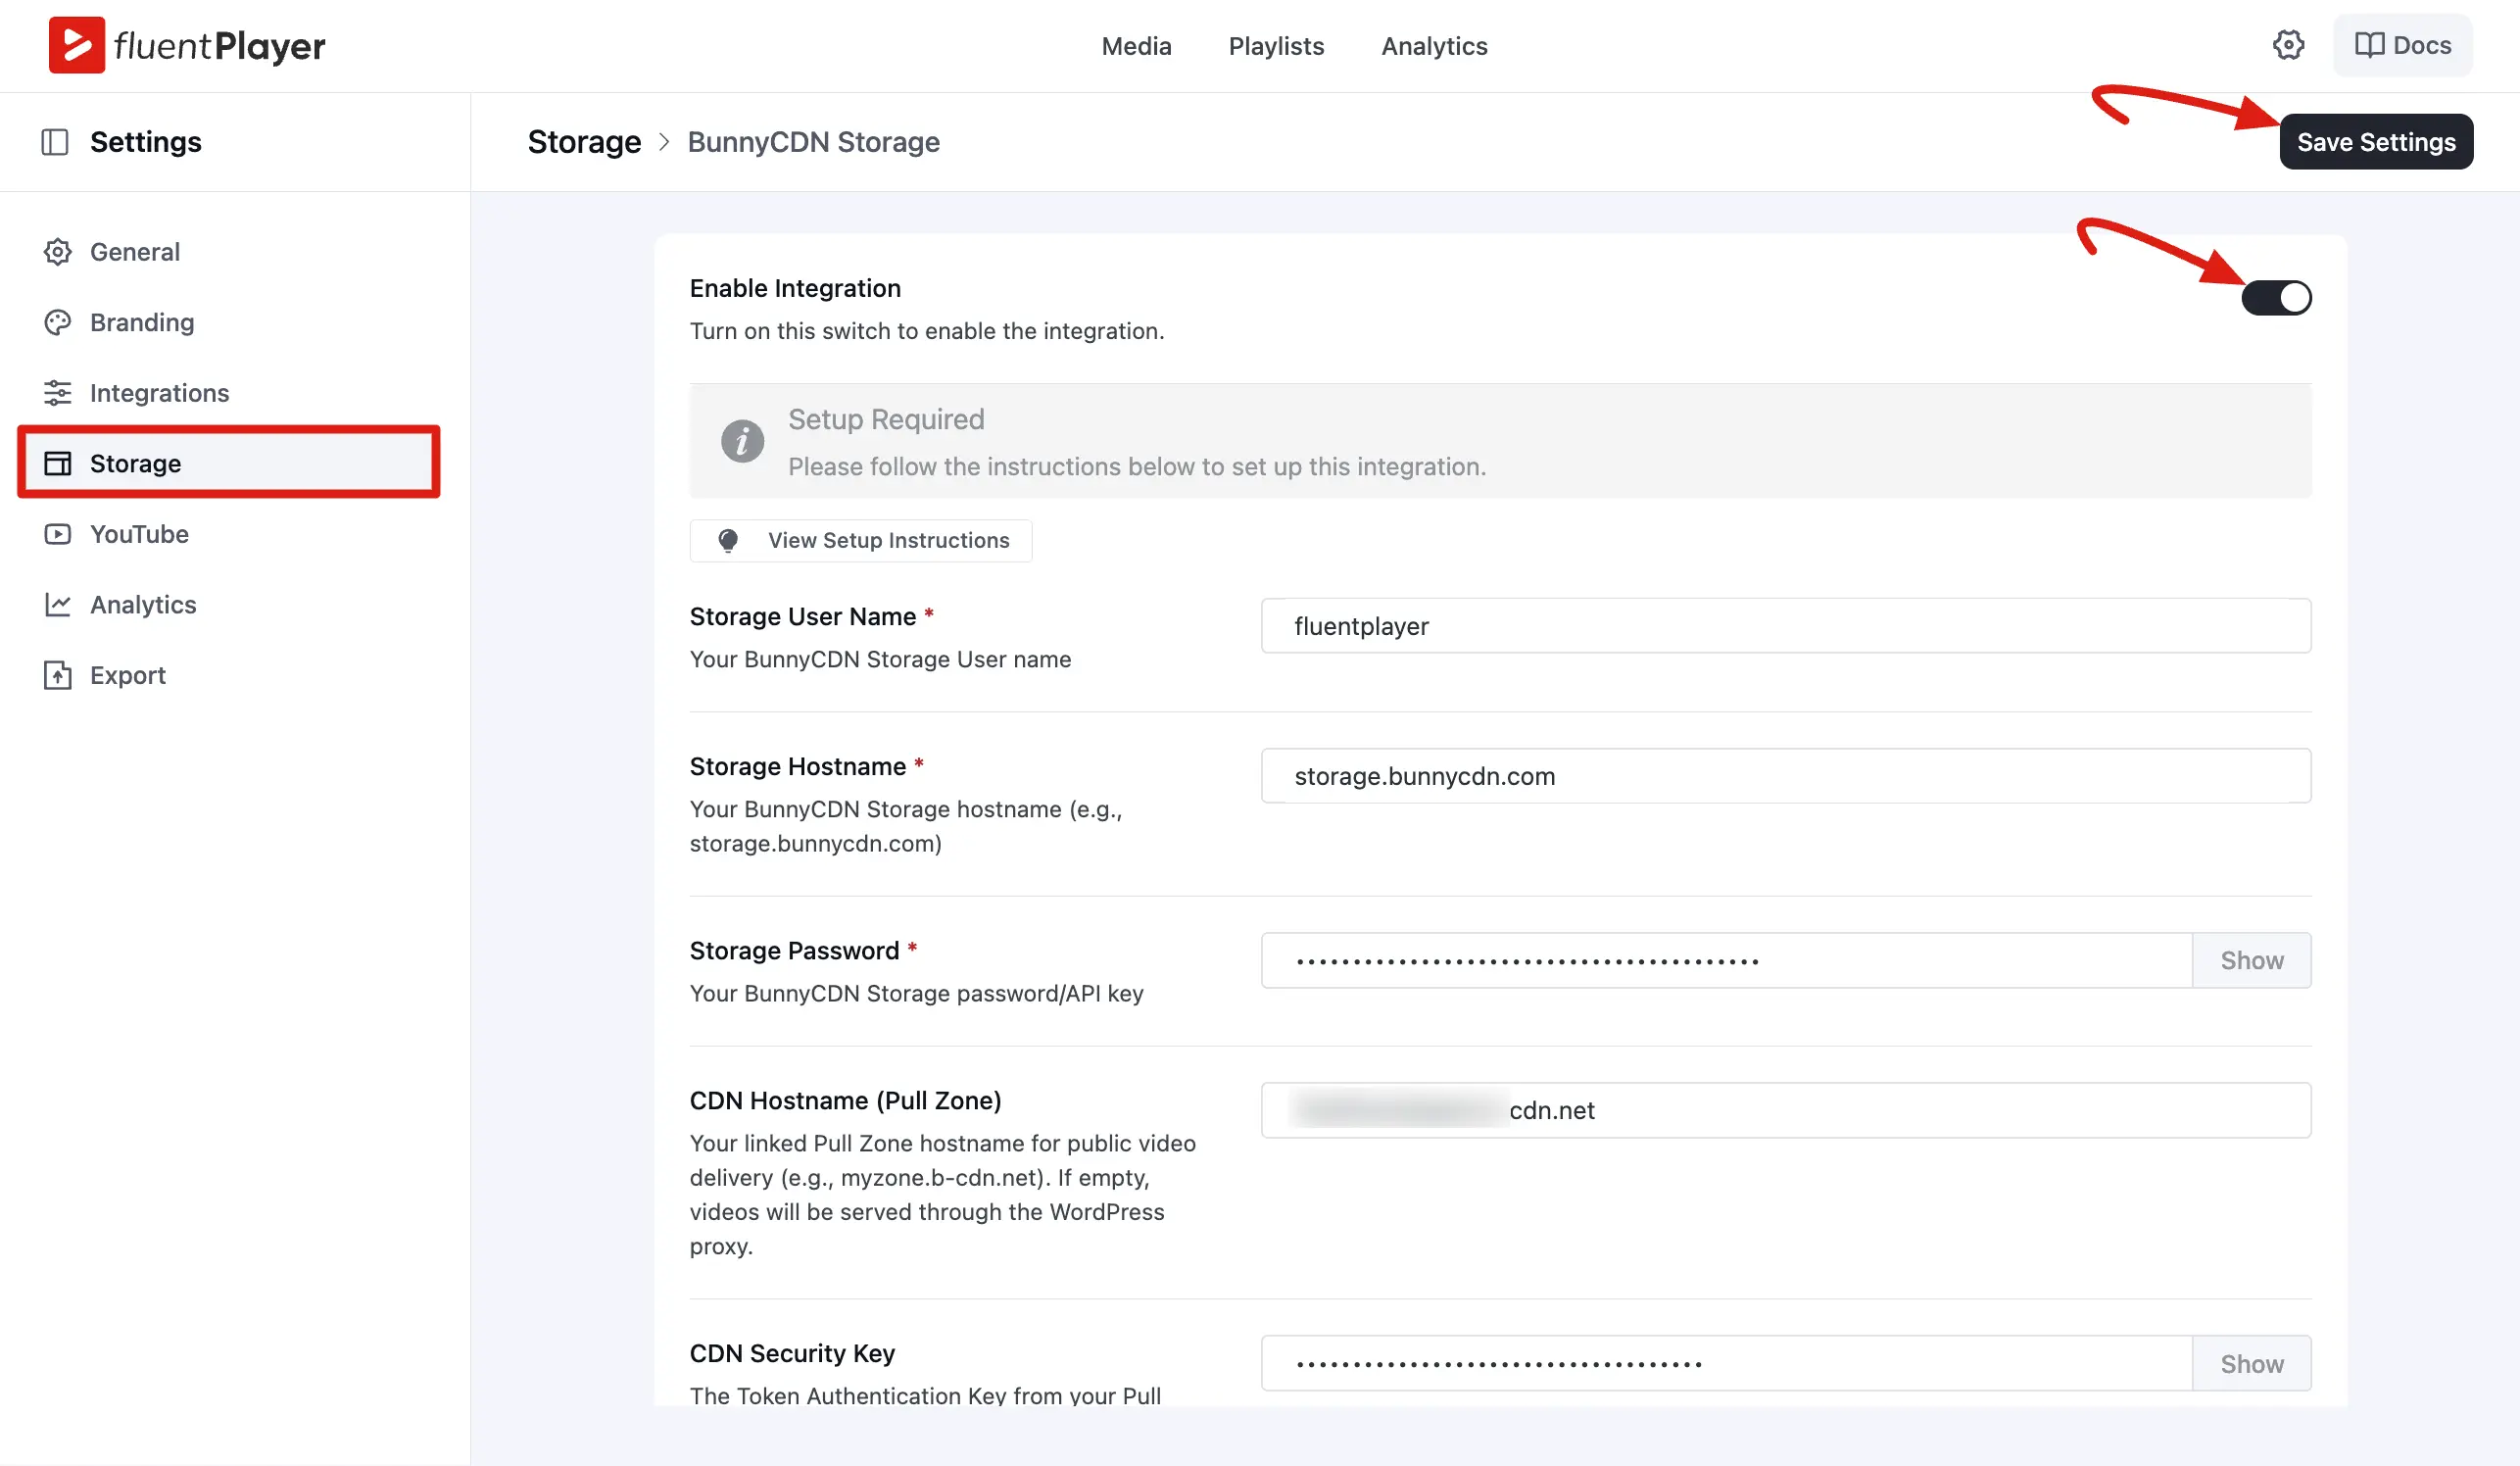Click the Setup Required heading text
The image size is (2520, 1466).
point(886,419)
